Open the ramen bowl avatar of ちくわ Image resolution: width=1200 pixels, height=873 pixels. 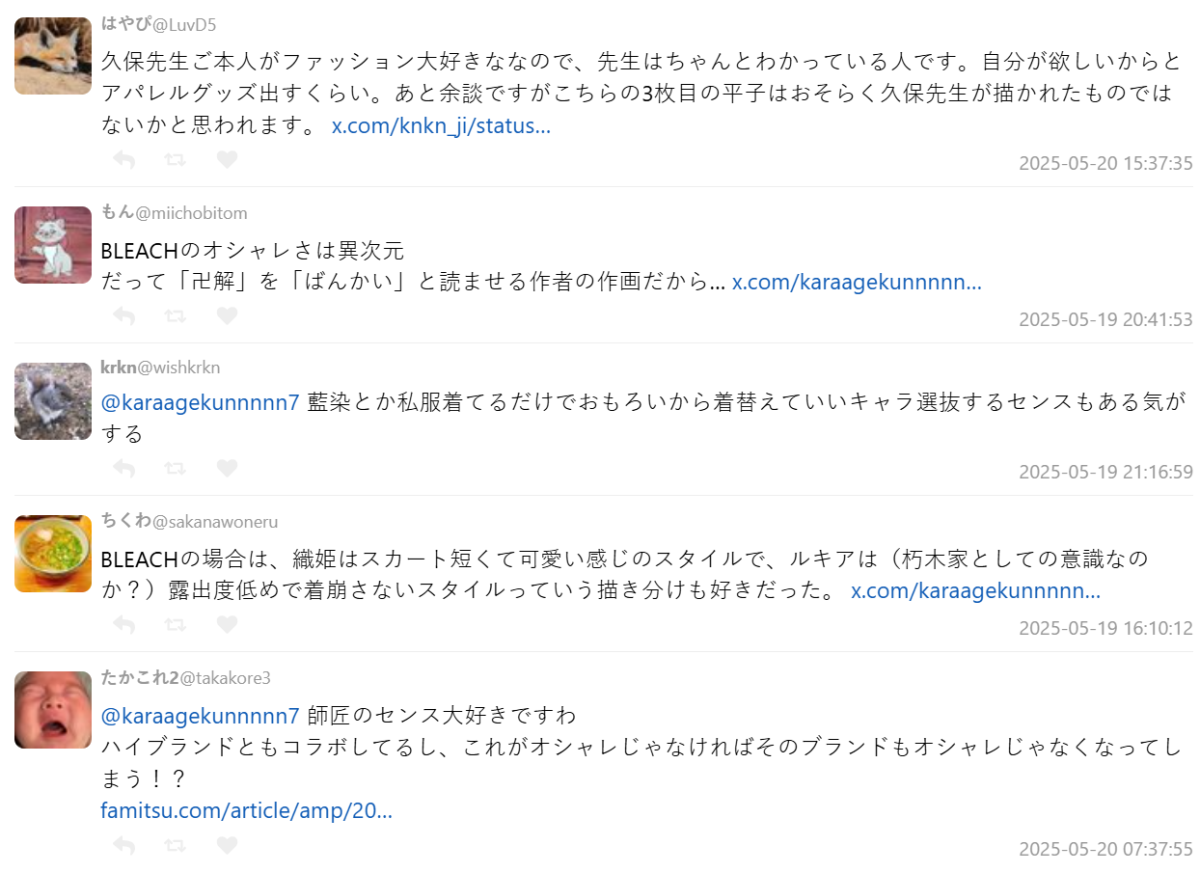pyautogui.click(x=53, y=554)
